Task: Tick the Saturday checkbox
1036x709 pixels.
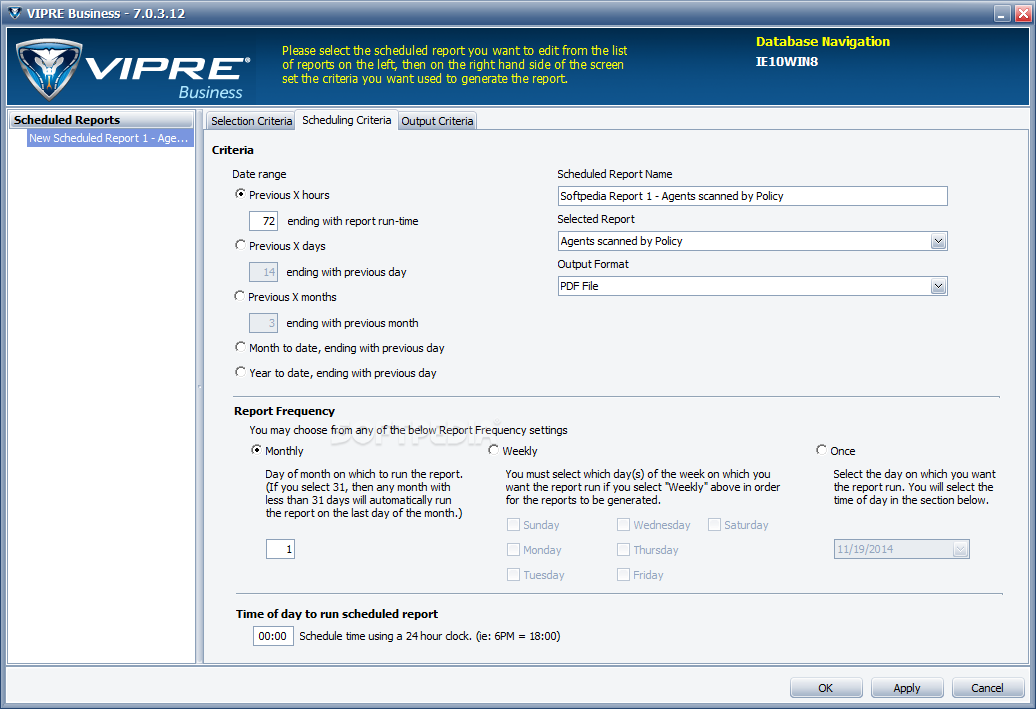Action: tap(714, 525)
